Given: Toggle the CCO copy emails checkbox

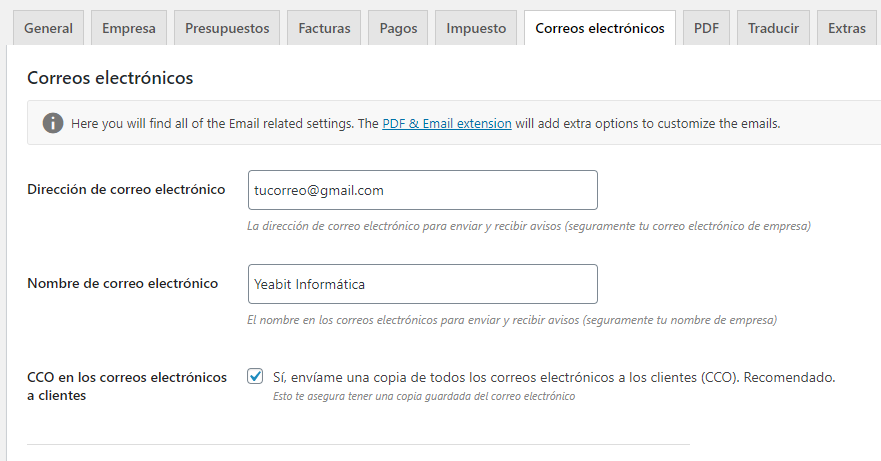Looking at the screenshot, I should pos(255,376).
